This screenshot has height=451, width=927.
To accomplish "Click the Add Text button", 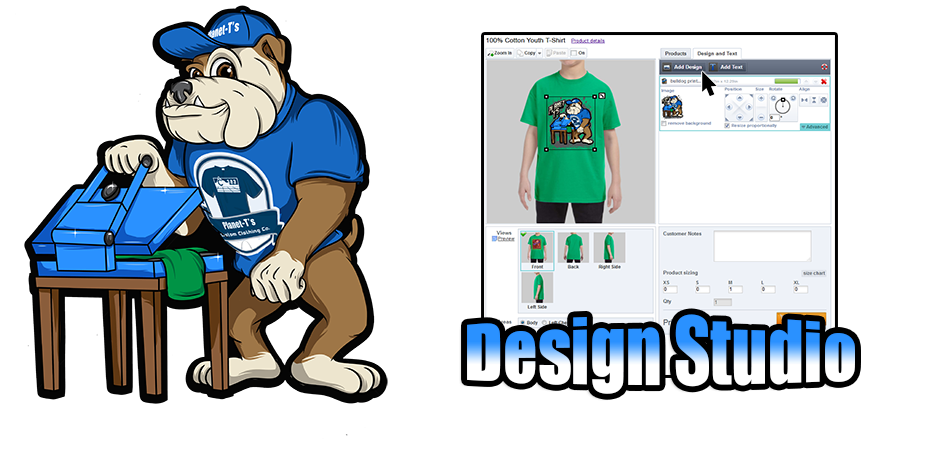I will (727, 67).
